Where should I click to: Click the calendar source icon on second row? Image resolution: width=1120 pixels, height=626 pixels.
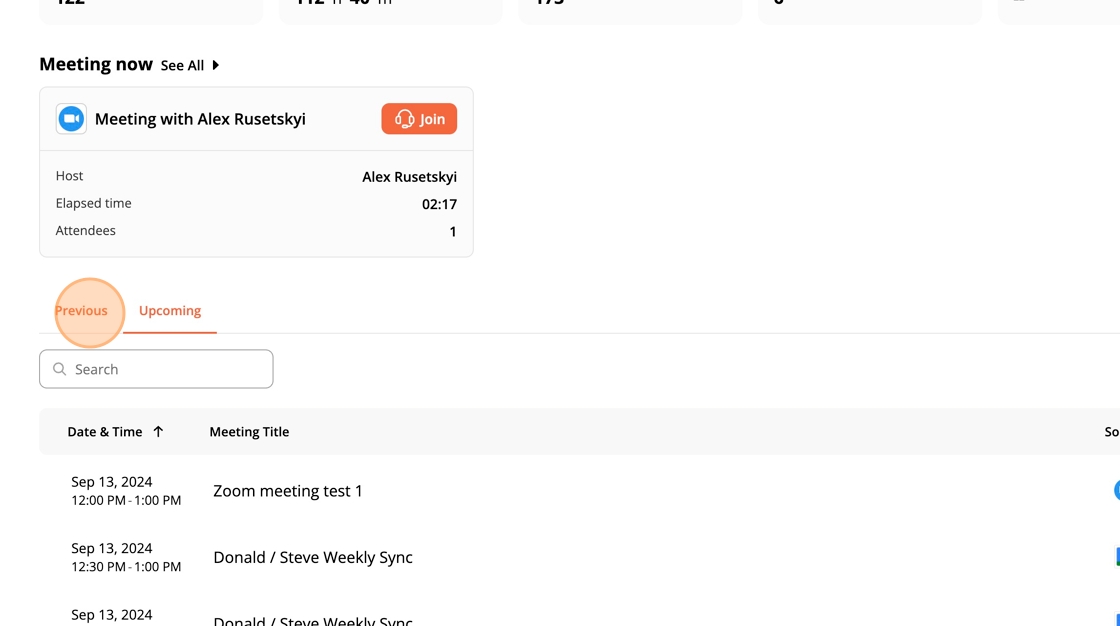click(x=1116, y=557)
